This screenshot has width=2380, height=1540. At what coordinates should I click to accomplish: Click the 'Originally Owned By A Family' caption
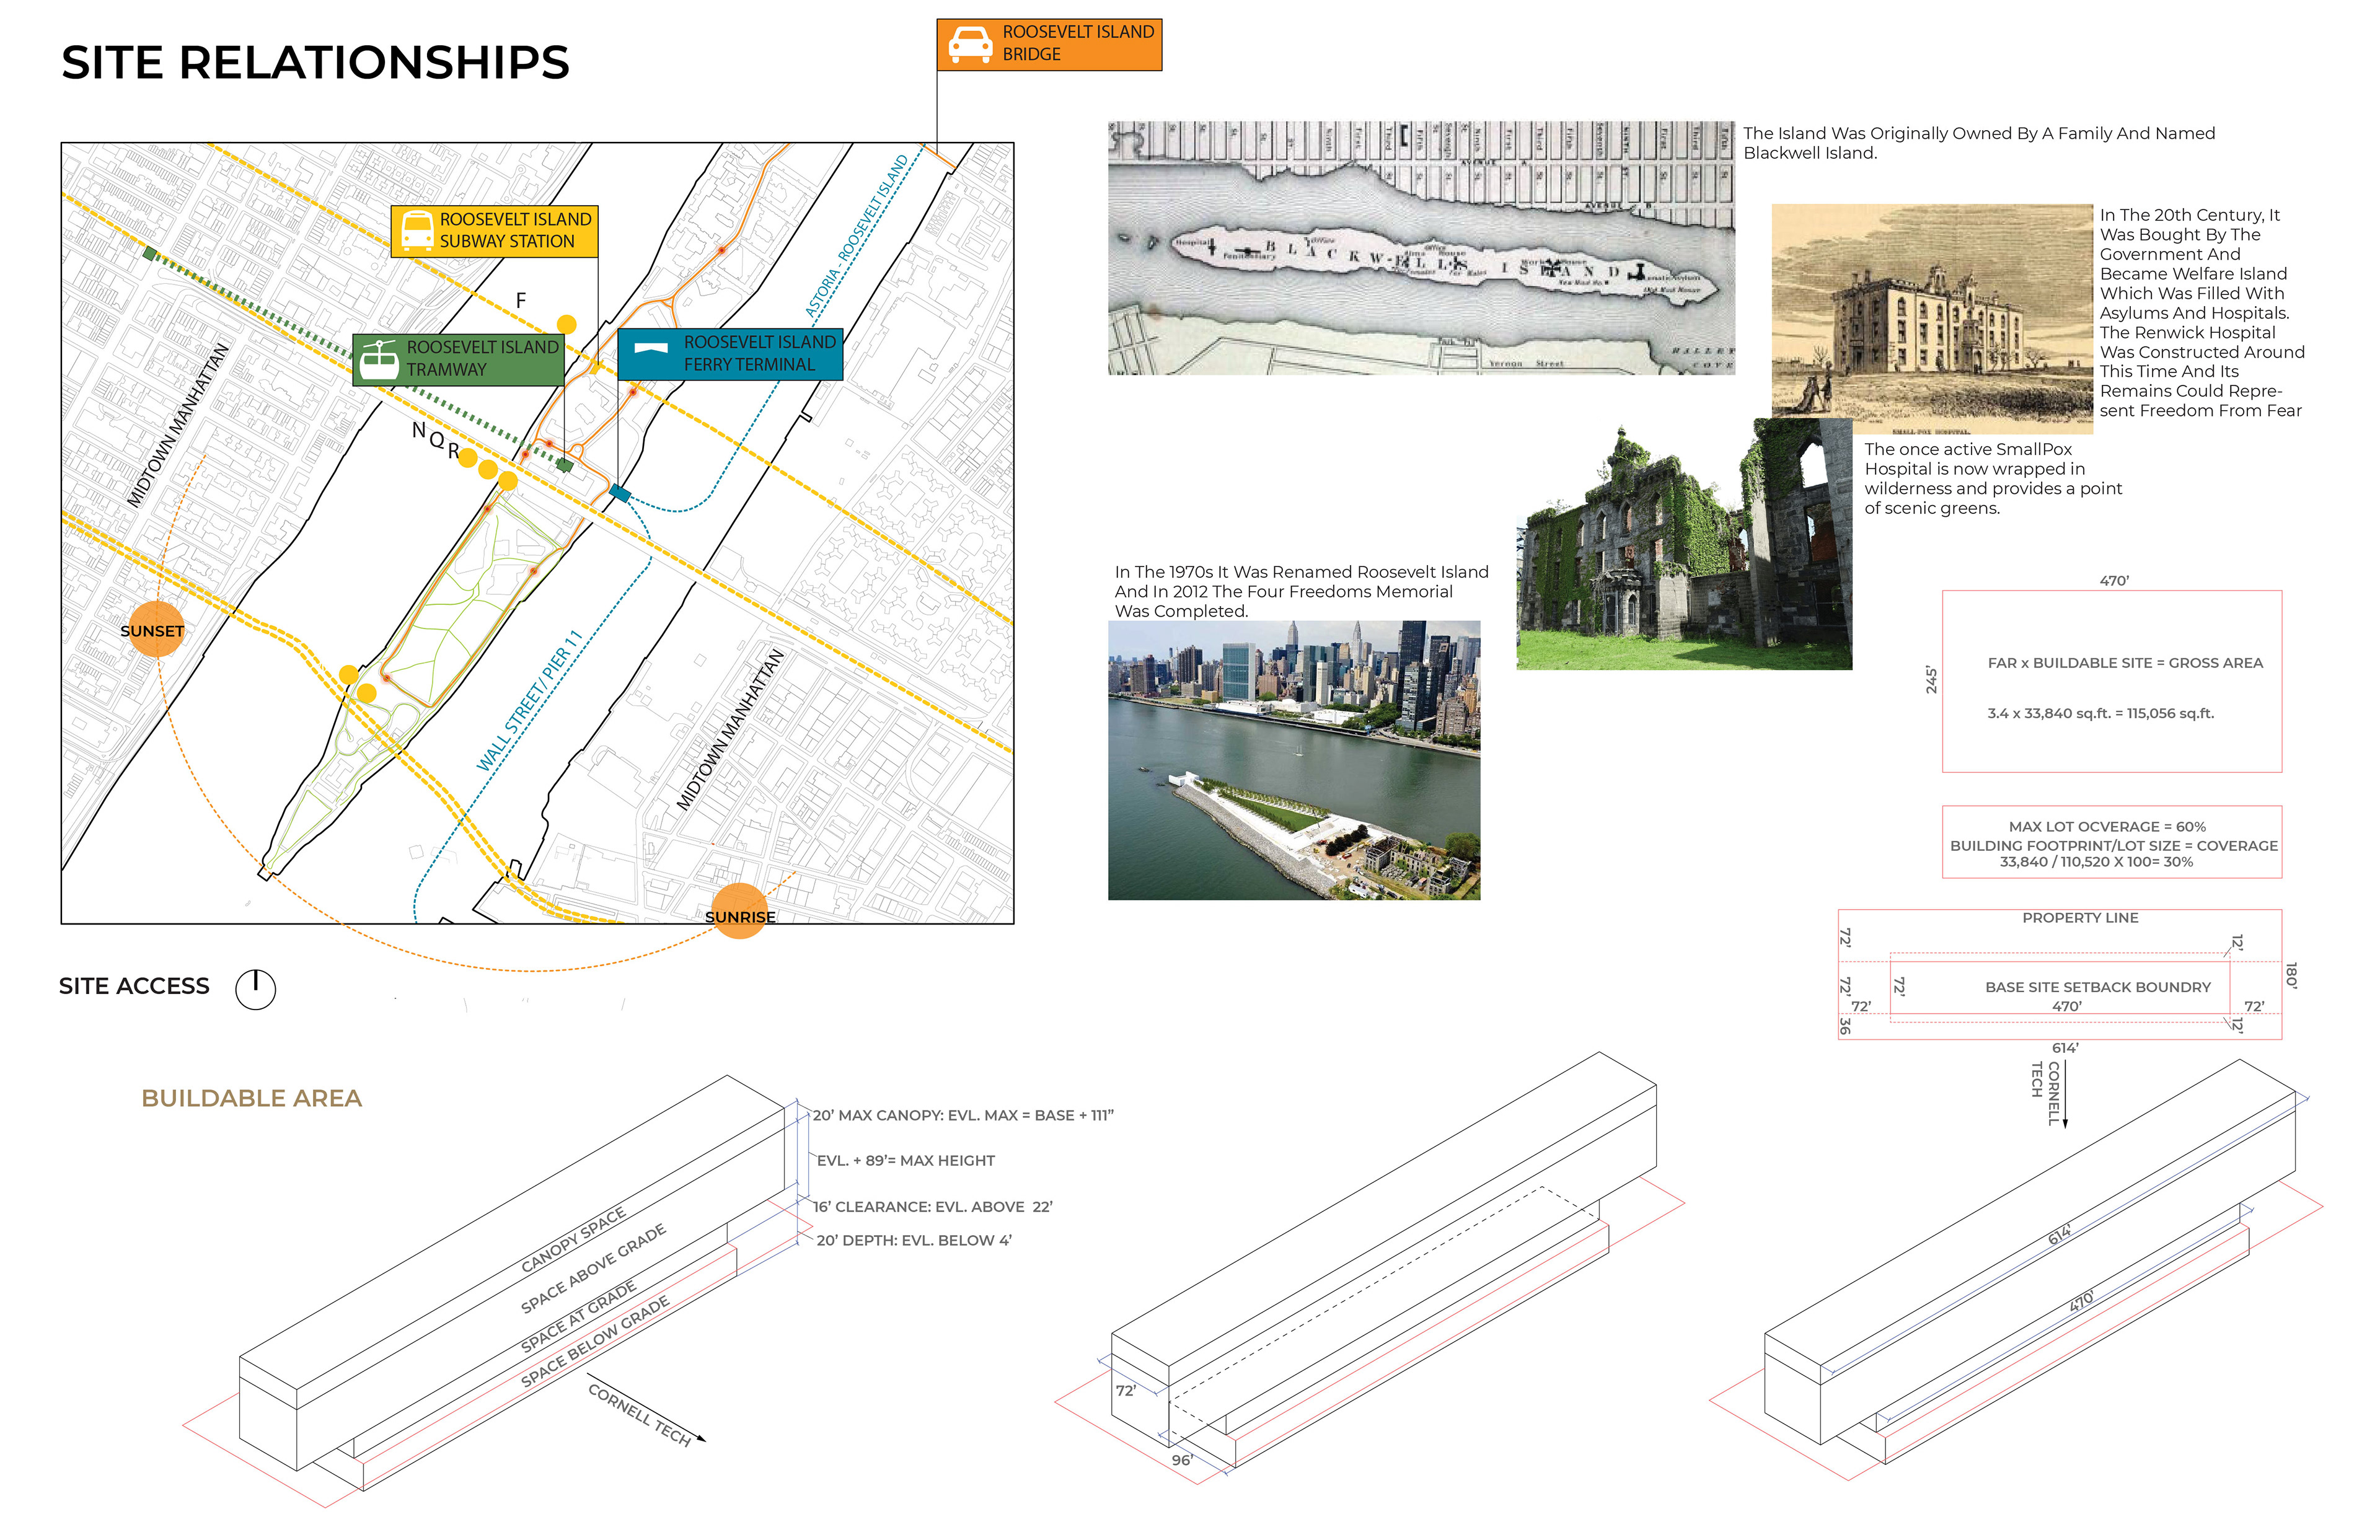tap(1979, 143)
